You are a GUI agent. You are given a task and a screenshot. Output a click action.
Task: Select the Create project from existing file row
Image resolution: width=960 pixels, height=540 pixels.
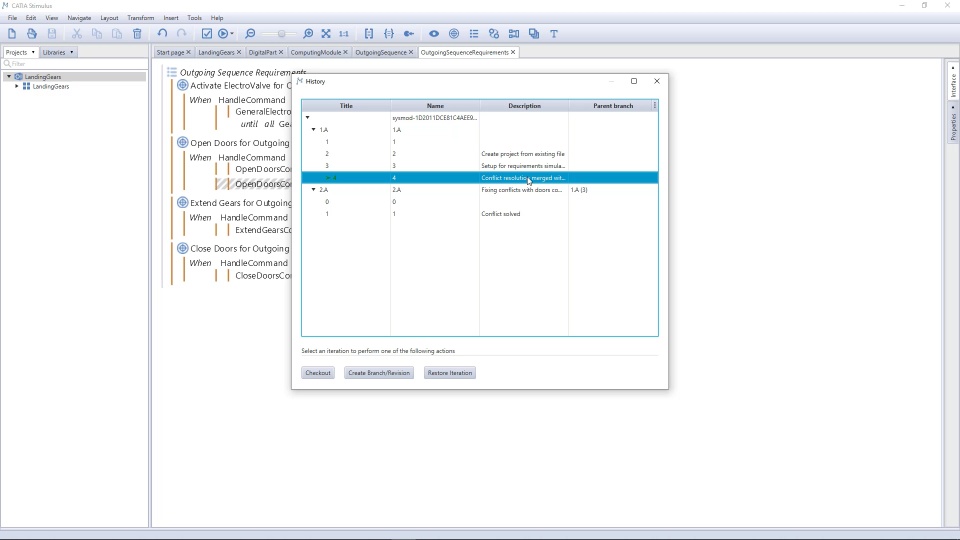click(479, 154)
